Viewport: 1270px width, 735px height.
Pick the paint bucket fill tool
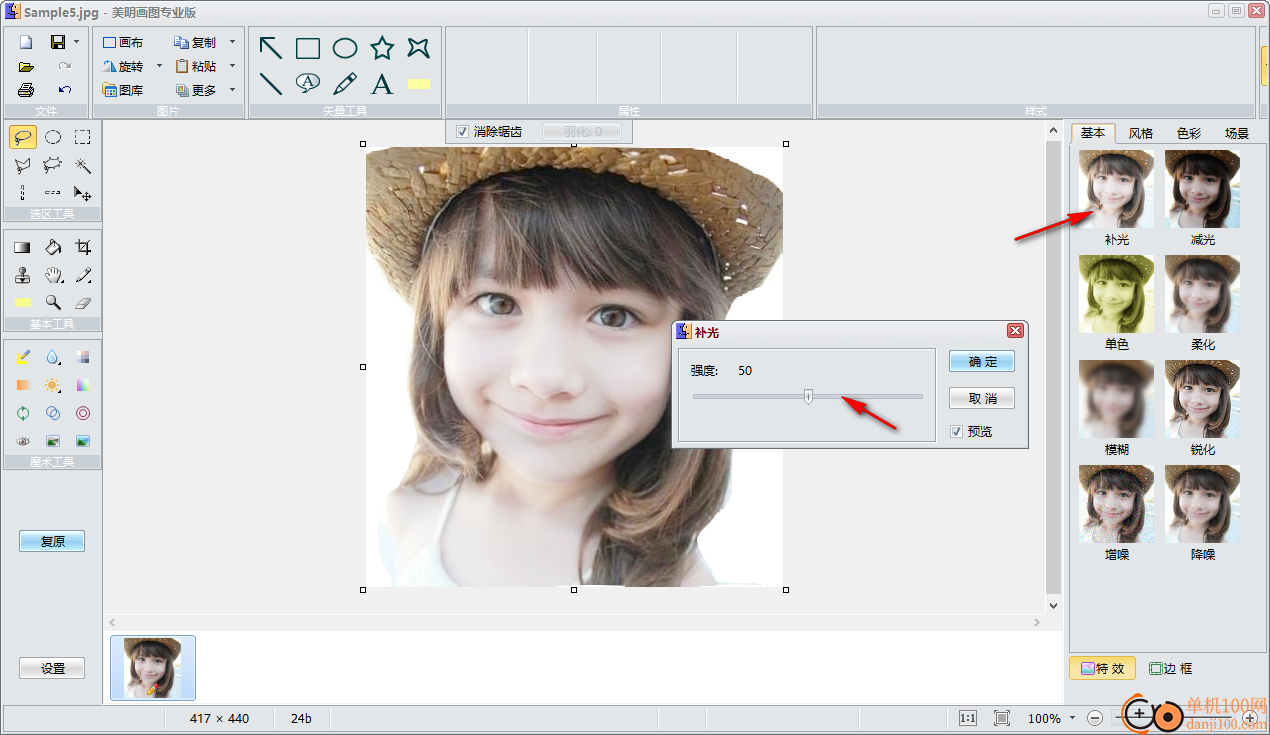53,247
